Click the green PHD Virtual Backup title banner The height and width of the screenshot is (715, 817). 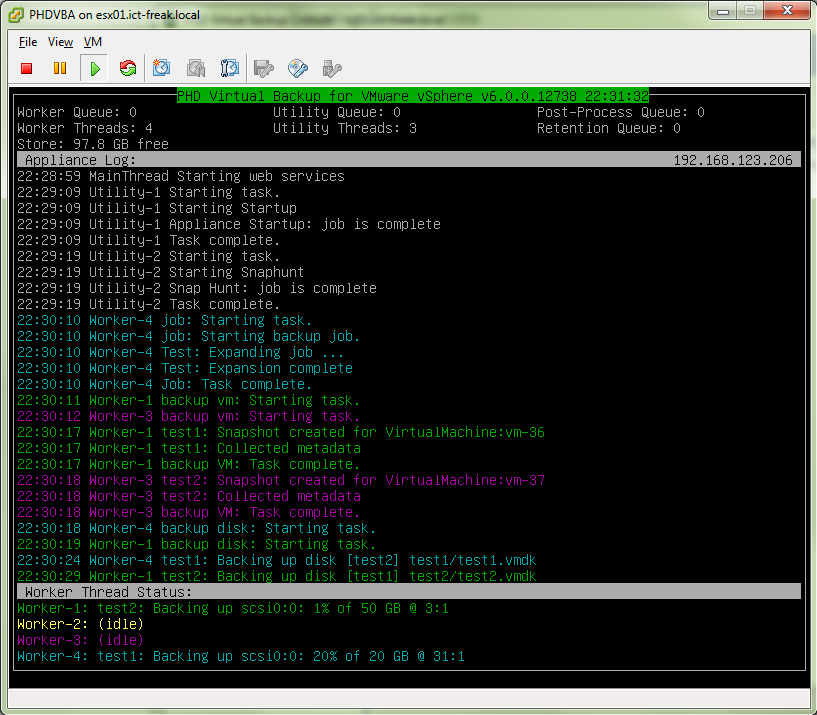coord(413,96)
